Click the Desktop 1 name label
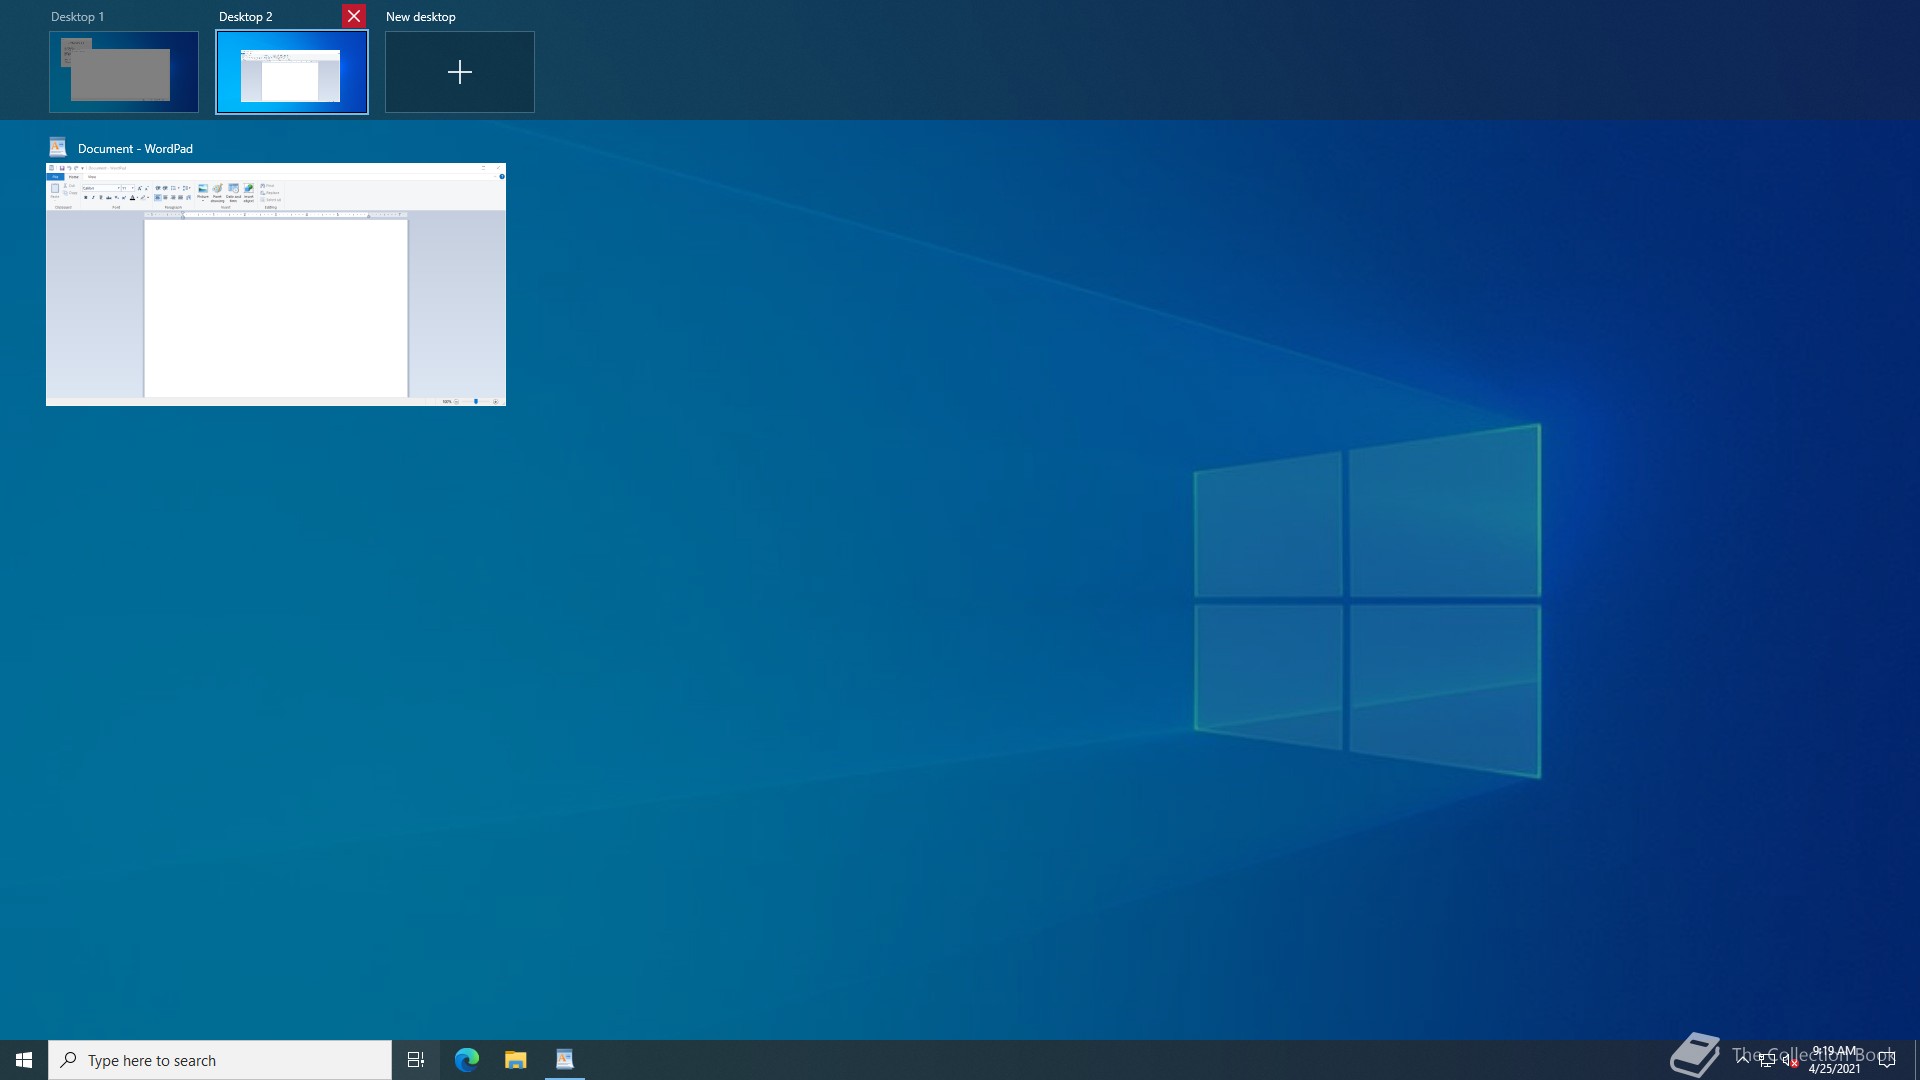The height and width of the screenshot is (1080, 1920). (78, 17)
